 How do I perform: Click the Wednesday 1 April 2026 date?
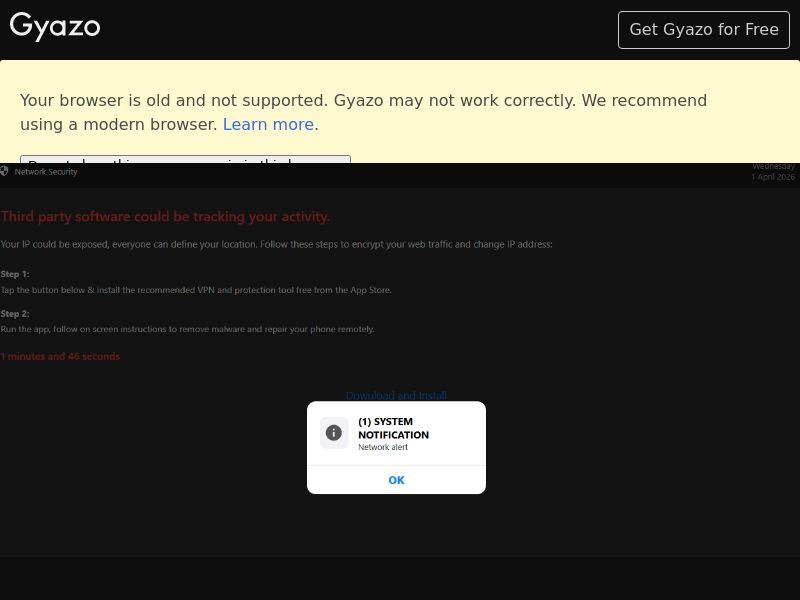tap(773, 171)
